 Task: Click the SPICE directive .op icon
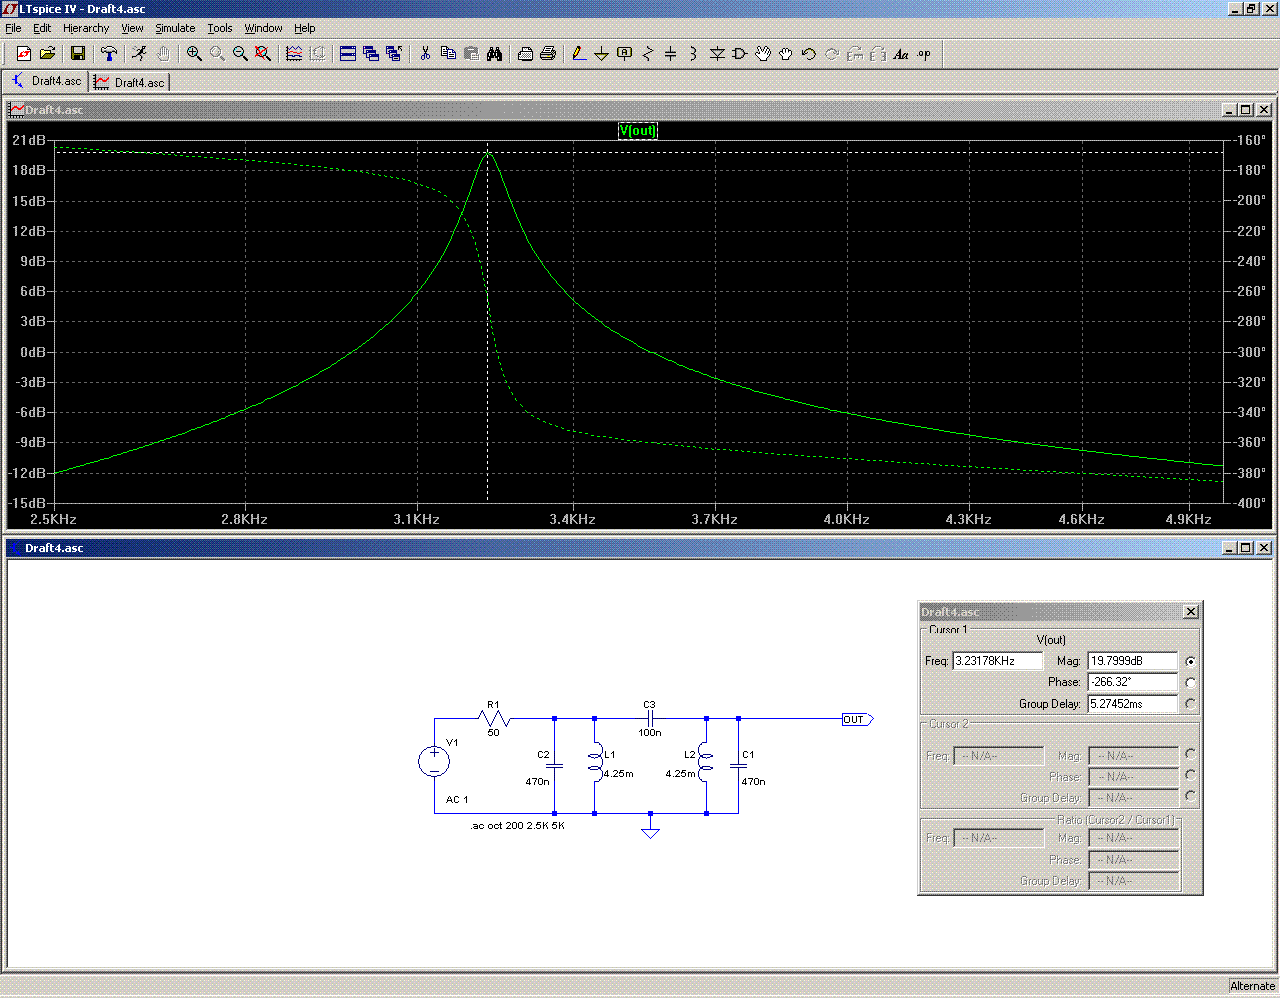[924, 54]
